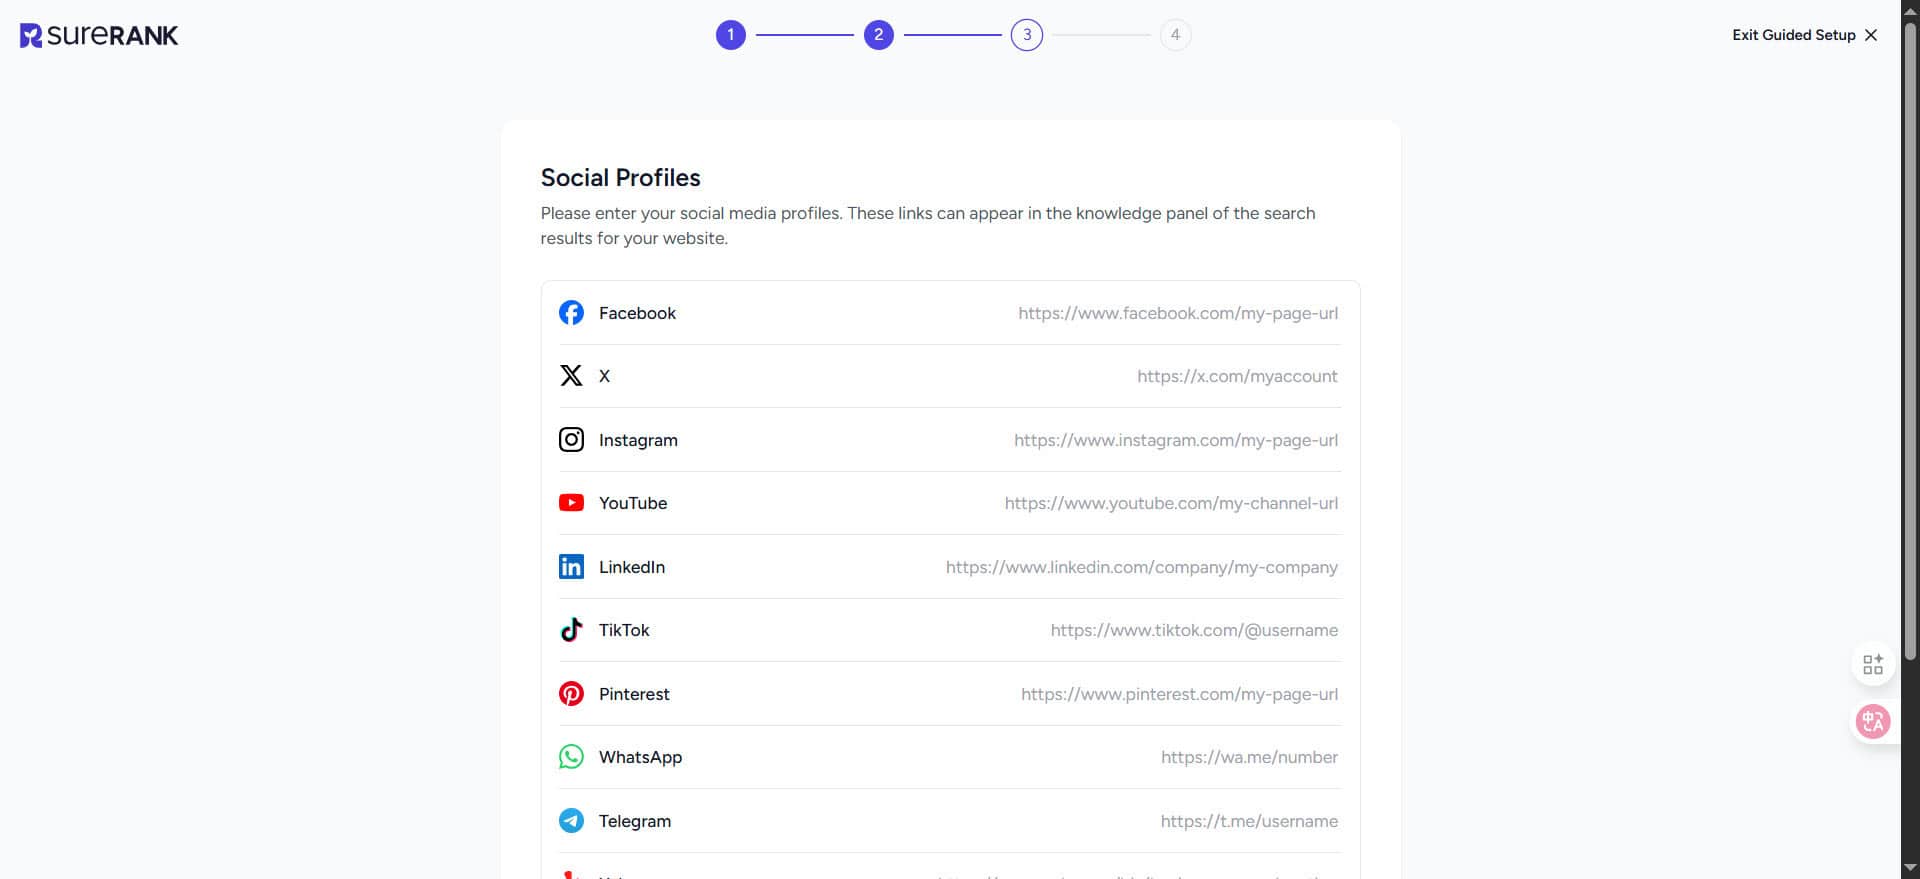The image size is (1920, 879).
Task: Click the LinkedIn icon
Action: pyautogui.click(x=571, y=567)
